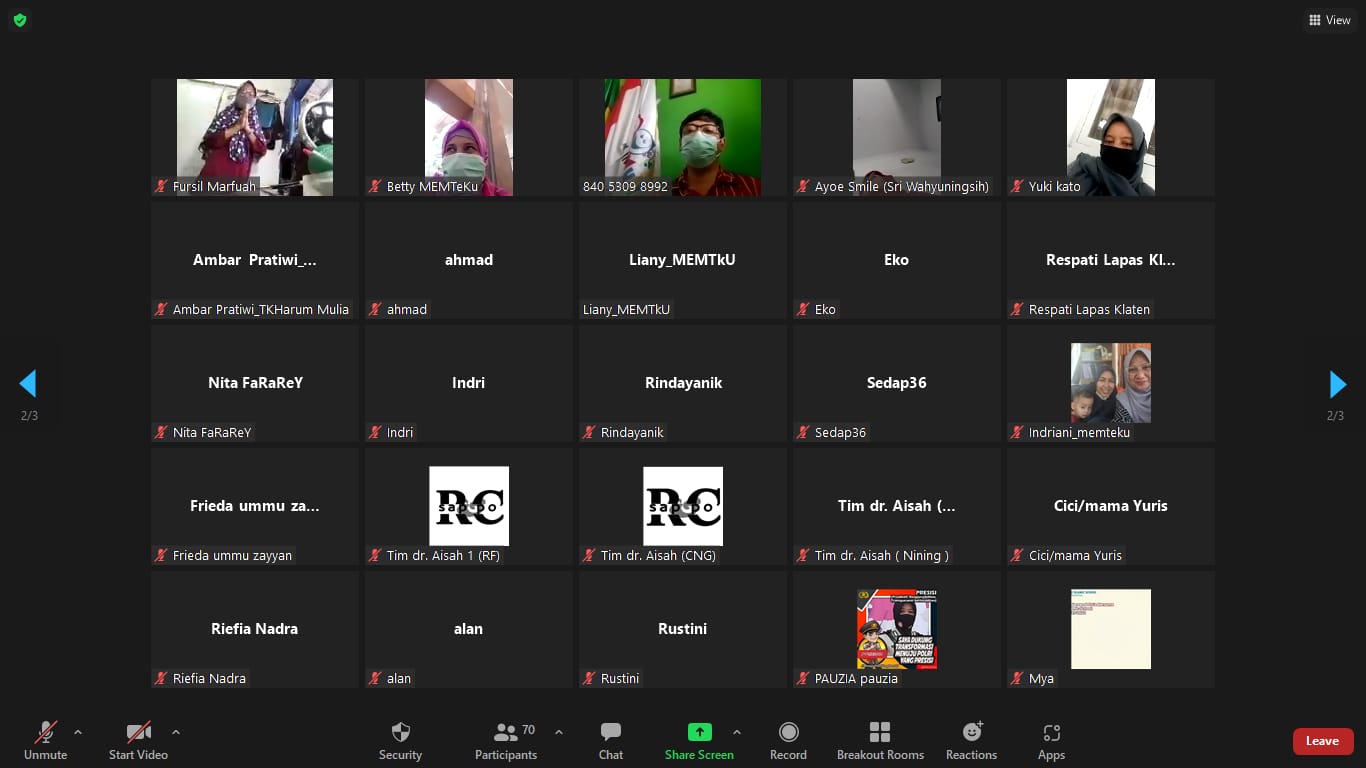Leave the meeting
This screenshot has height=768, width=1366.
[1322, 741]
